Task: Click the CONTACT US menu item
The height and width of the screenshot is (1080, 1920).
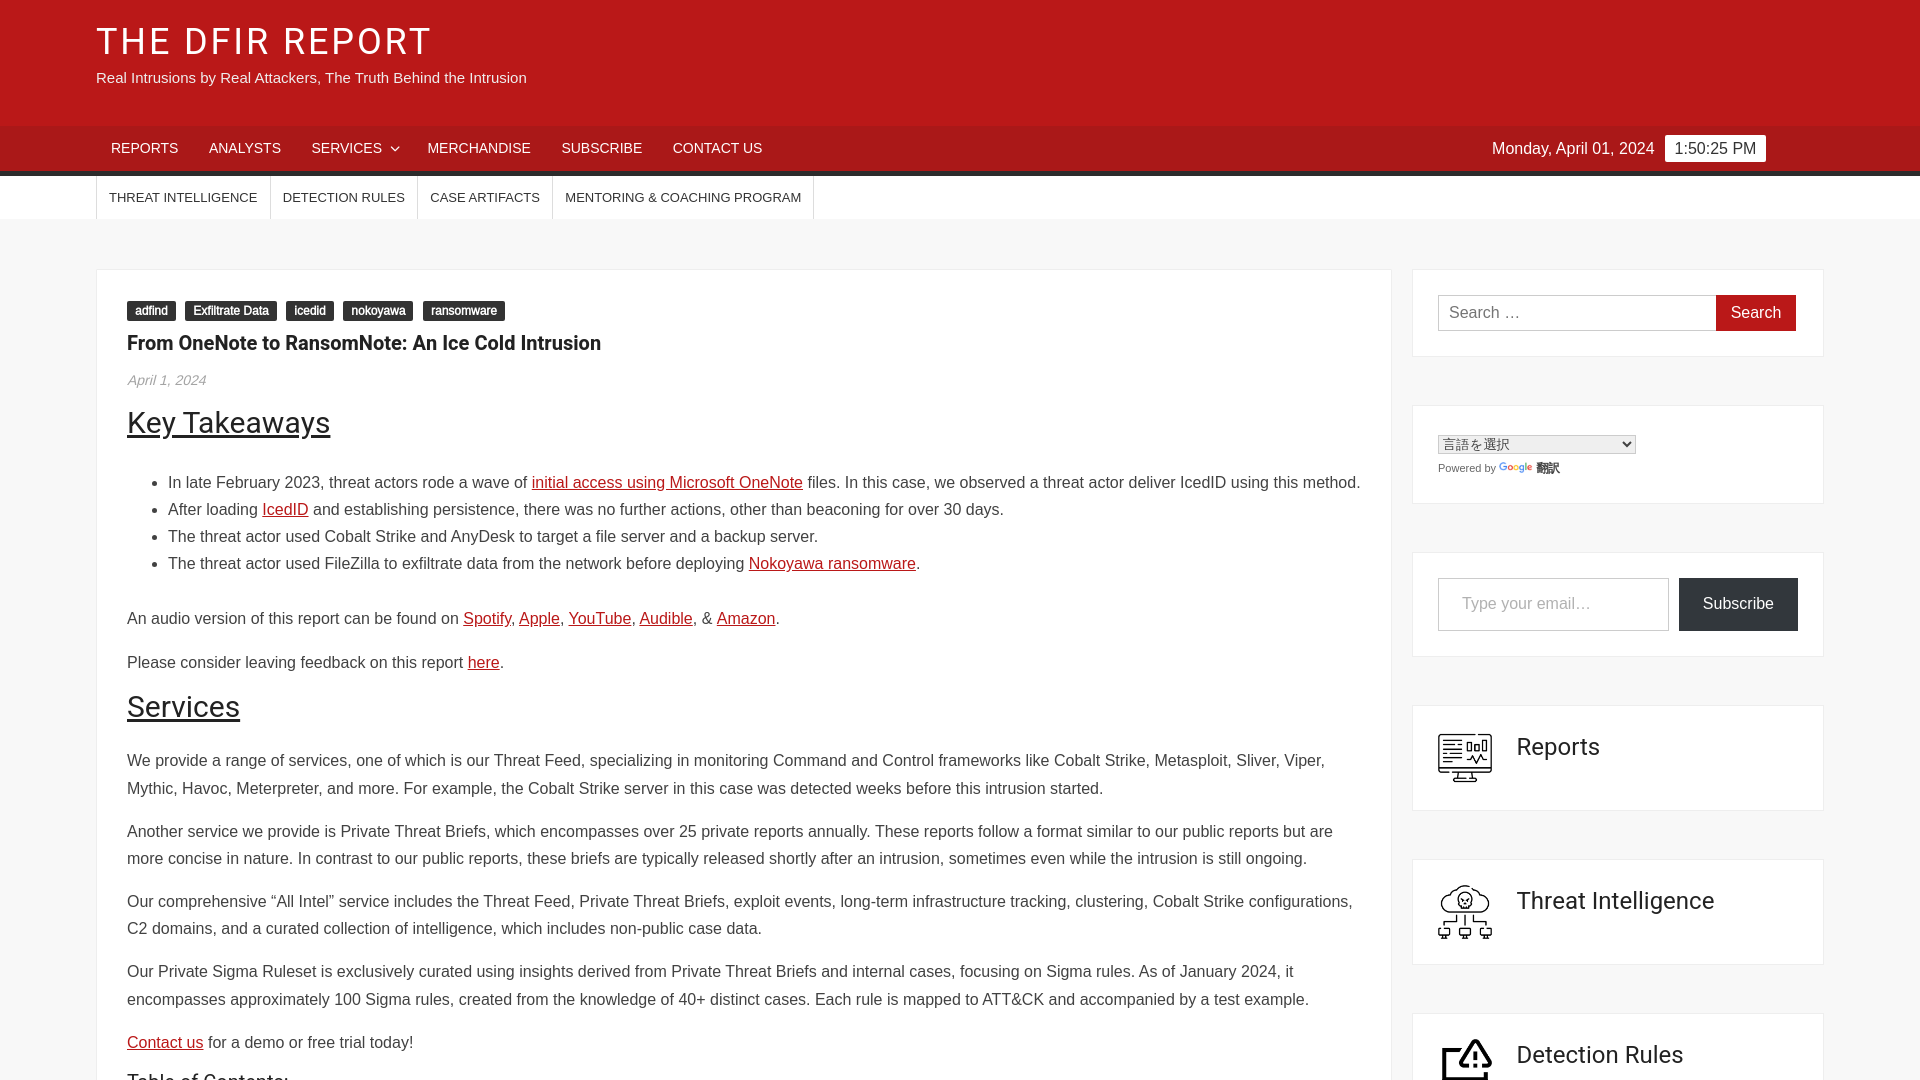Action: [716, 149]
